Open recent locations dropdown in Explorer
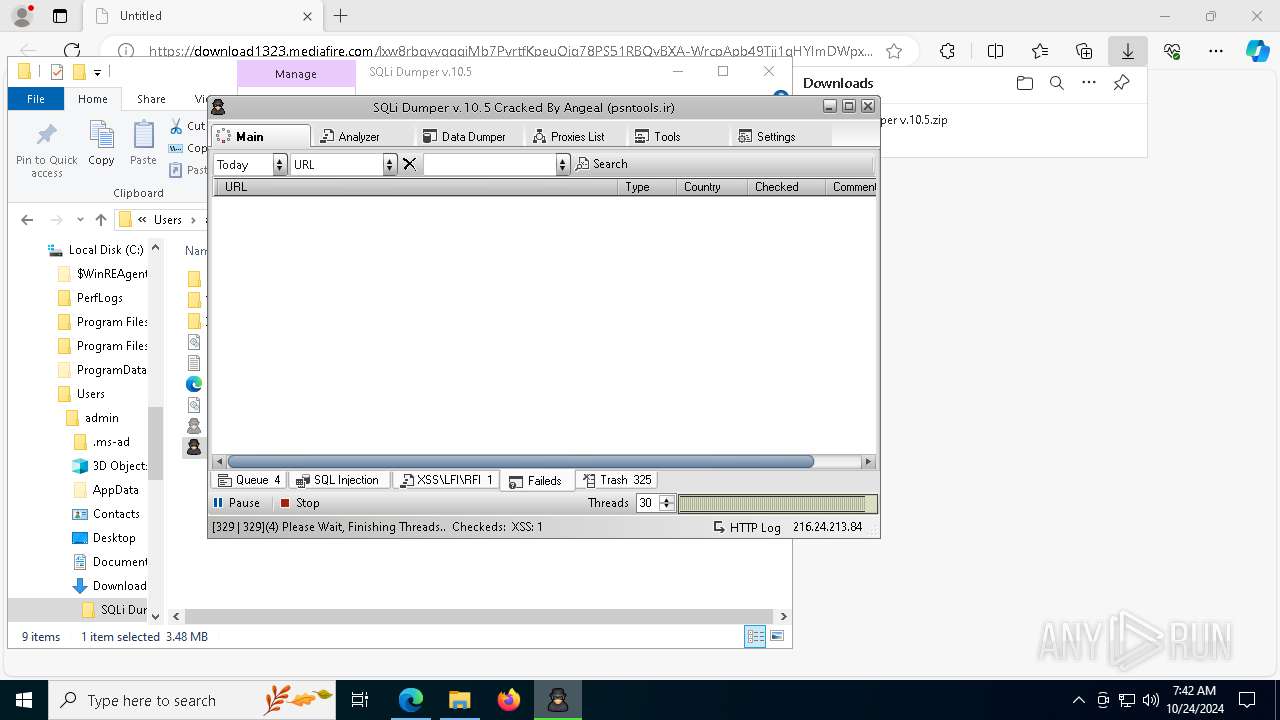Screen dimensions: 1280x720 coord(80,220)
